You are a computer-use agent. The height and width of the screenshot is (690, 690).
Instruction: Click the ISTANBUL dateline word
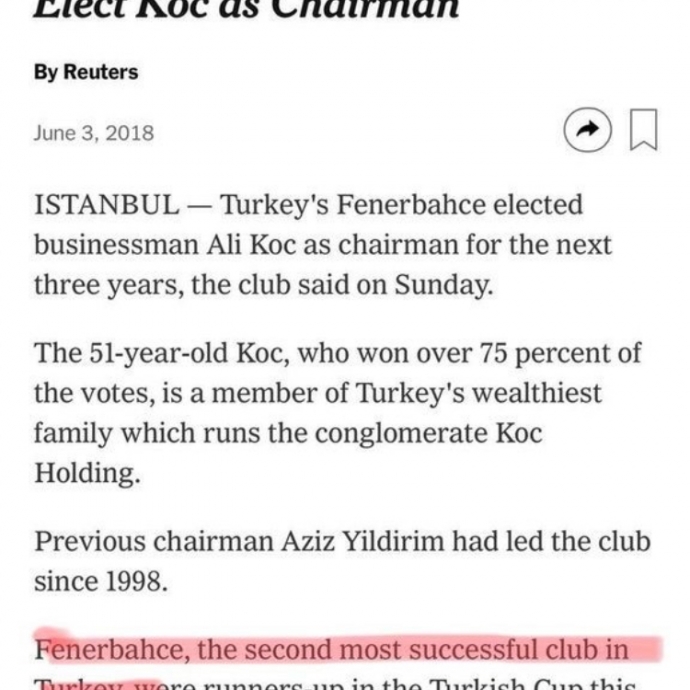[x=107, y=205]
